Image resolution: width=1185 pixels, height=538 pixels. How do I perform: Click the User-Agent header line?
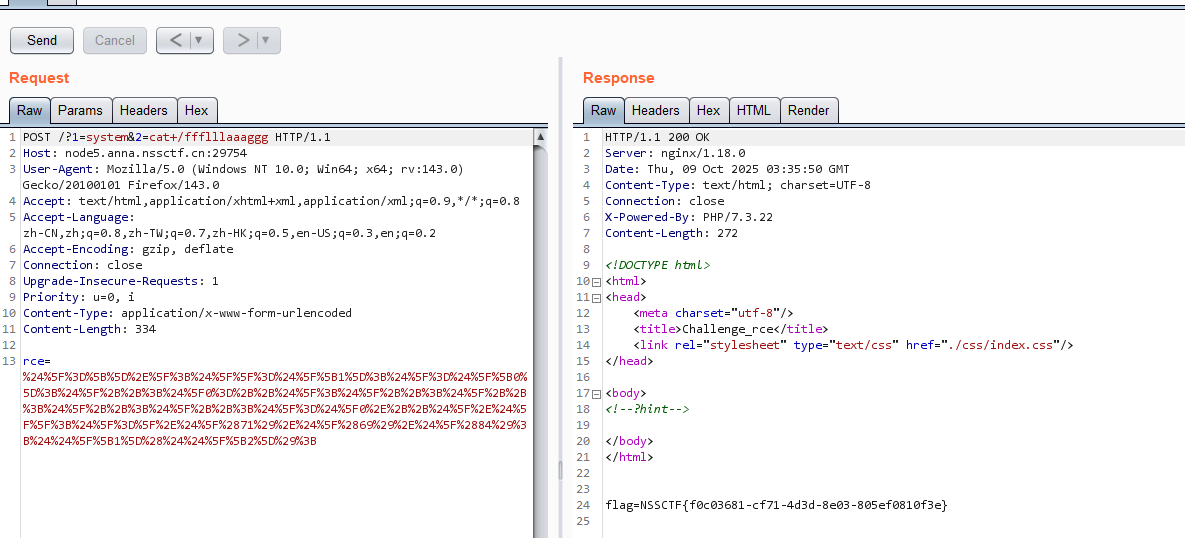(x=243, y=177)
